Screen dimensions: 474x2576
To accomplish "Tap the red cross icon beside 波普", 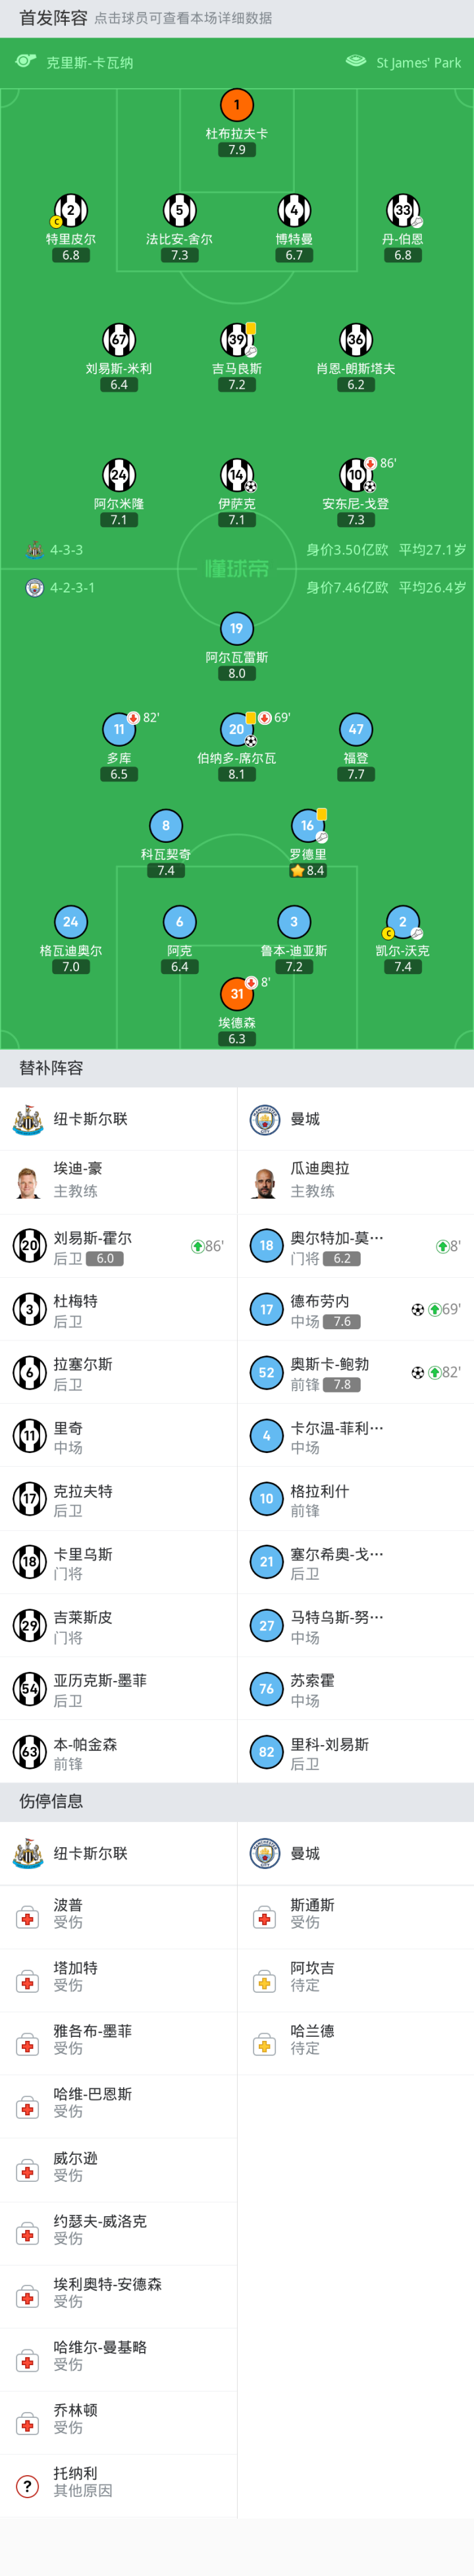I will pos(28,1917).
